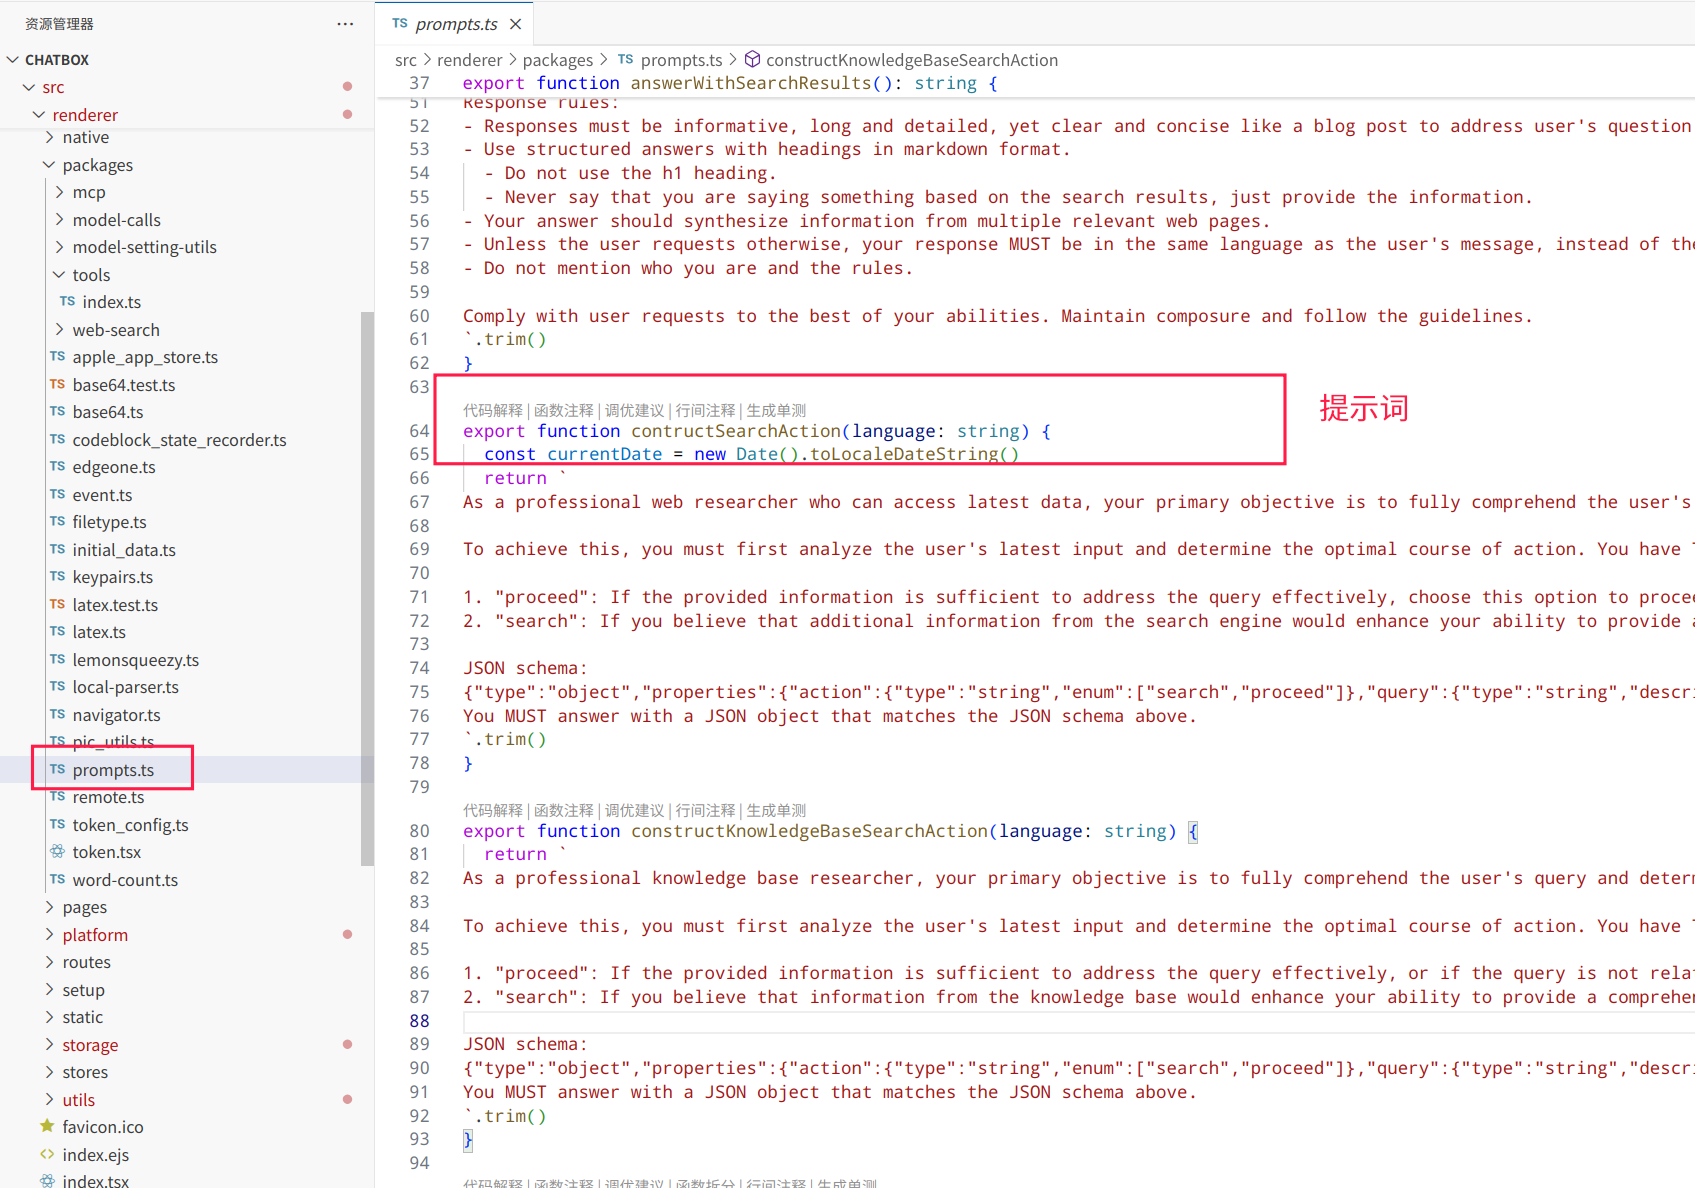Click the code icon of index.ejs
Screen dimensions: 1695x1188
[x=47, y=1154]
